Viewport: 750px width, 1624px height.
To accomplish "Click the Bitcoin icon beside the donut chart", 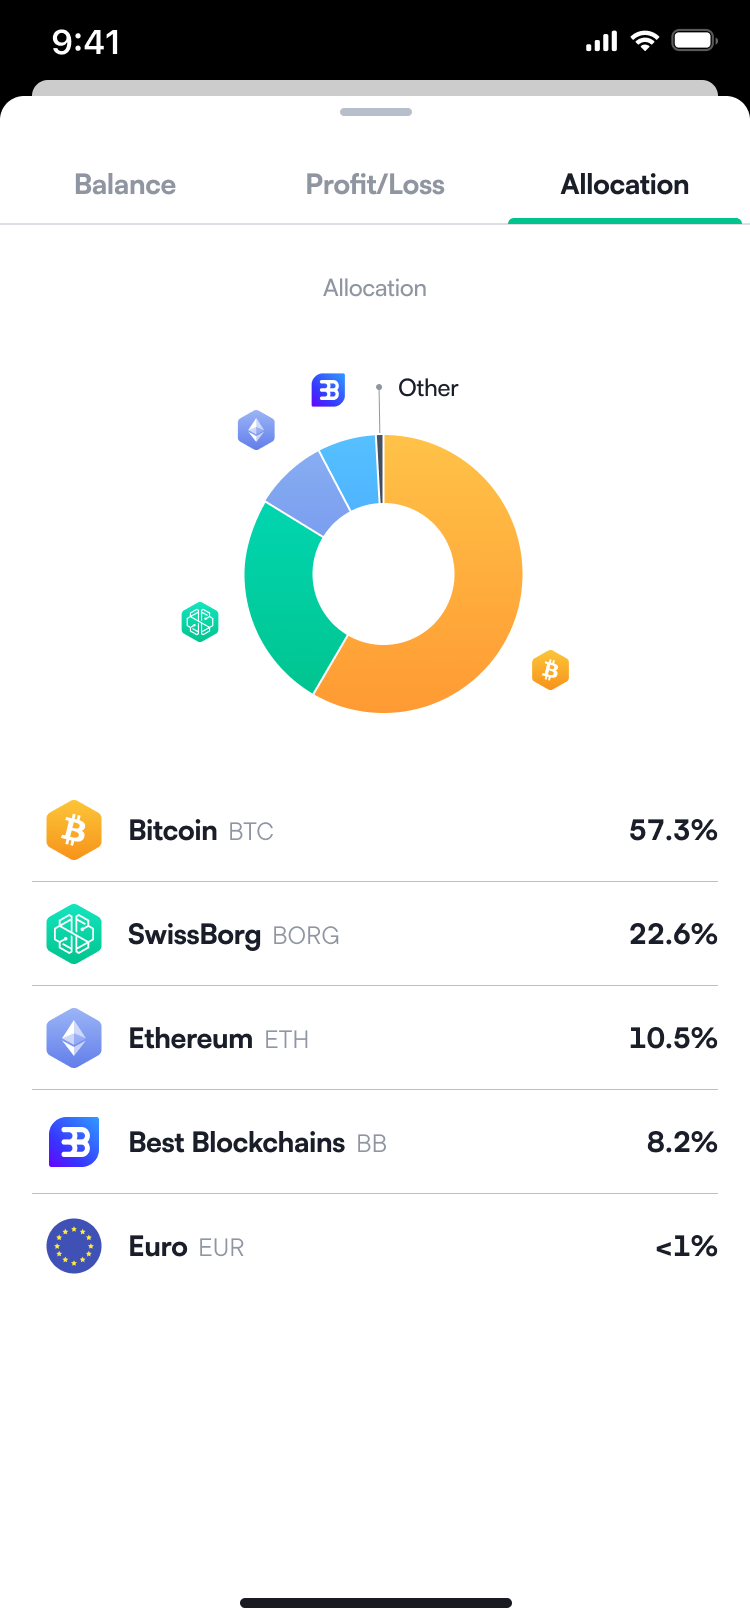I will pyautogui.click(x=550, y=670).
